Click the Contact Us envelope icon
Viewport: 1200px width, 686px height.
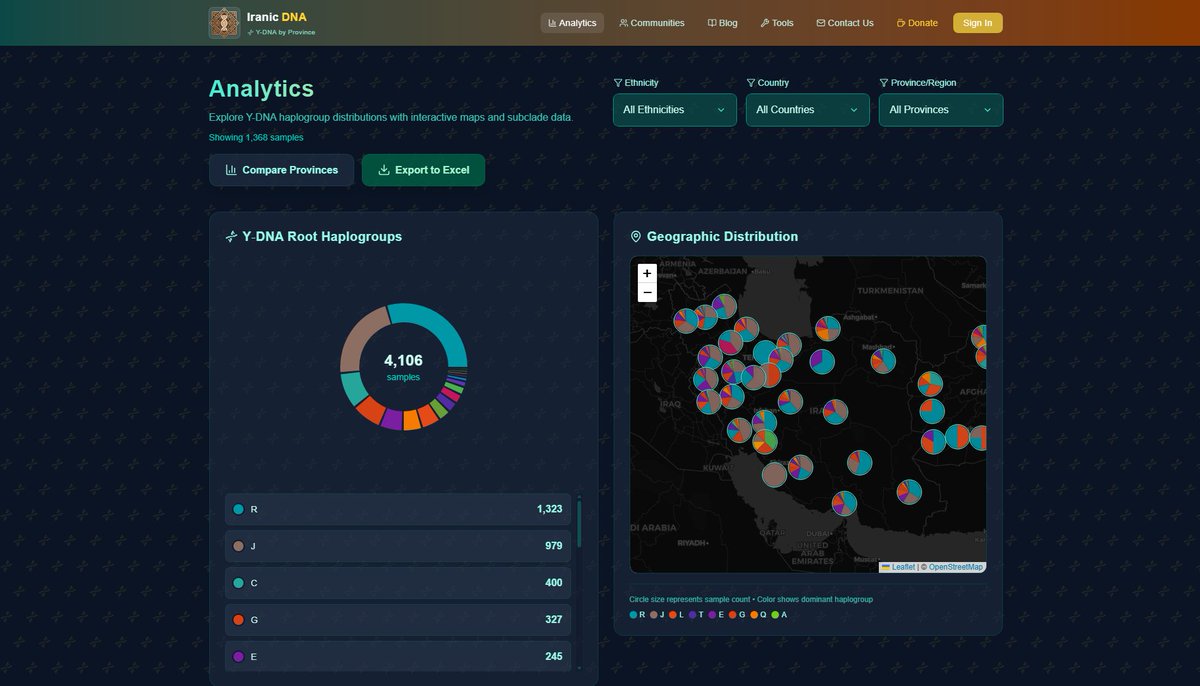(821, 23)
